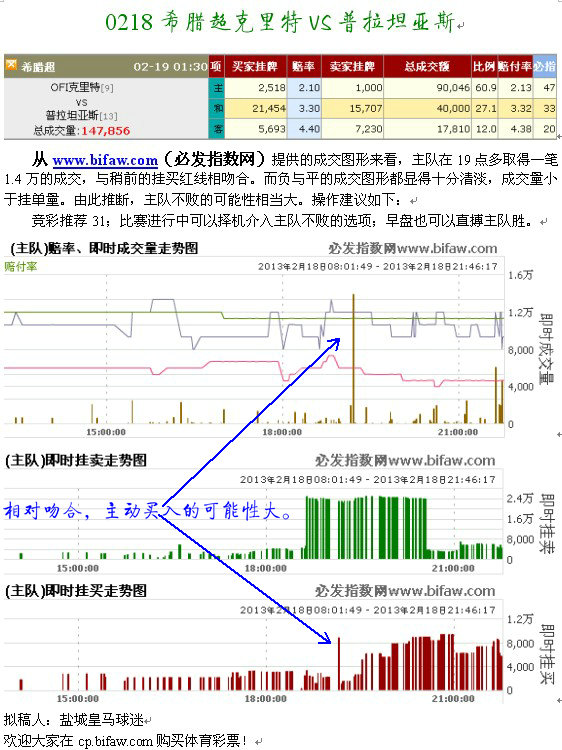
Task: Click the cp.bifaw.com text at the bottom
Action: tap(115, 741)
